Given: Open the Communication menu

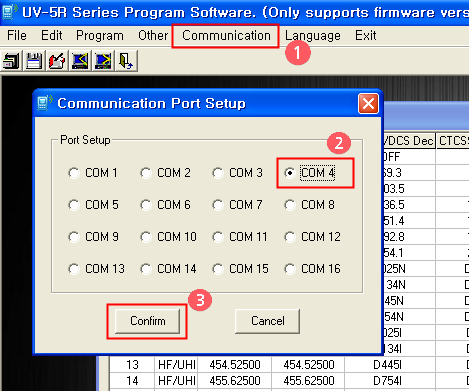Looking at the screenshot, I should [x=226, y=35].
